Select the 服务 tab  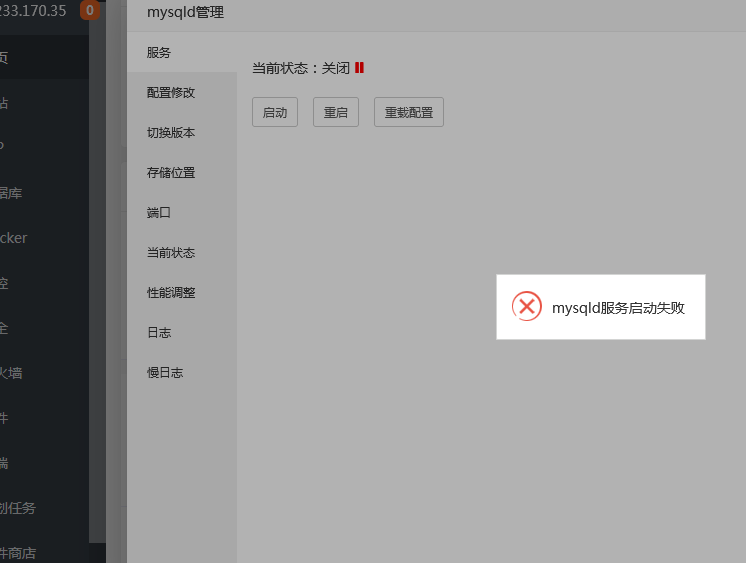[159, 52]
